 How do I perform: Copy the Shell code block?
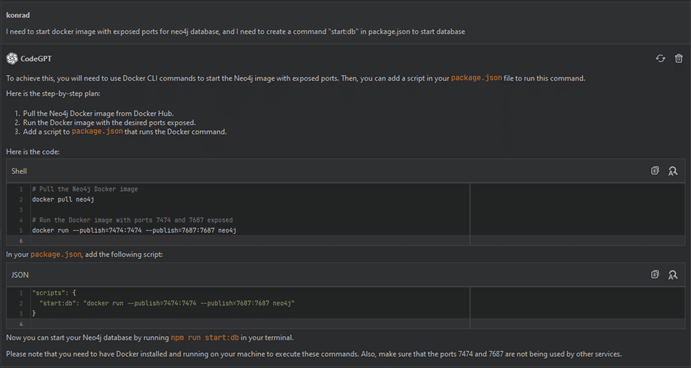pyautogui.click(x=655, y=171)
